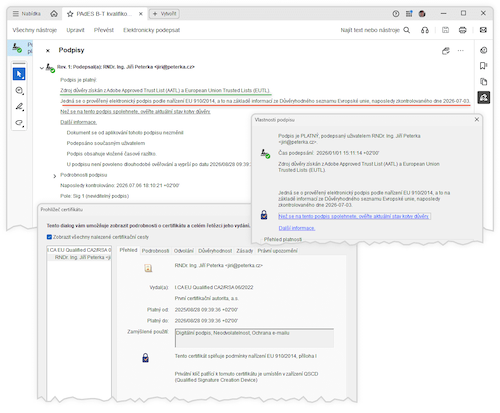Open the Nabídka hamburger menu
The width and height of the screenshot is (500, 413).
(26, 14)
